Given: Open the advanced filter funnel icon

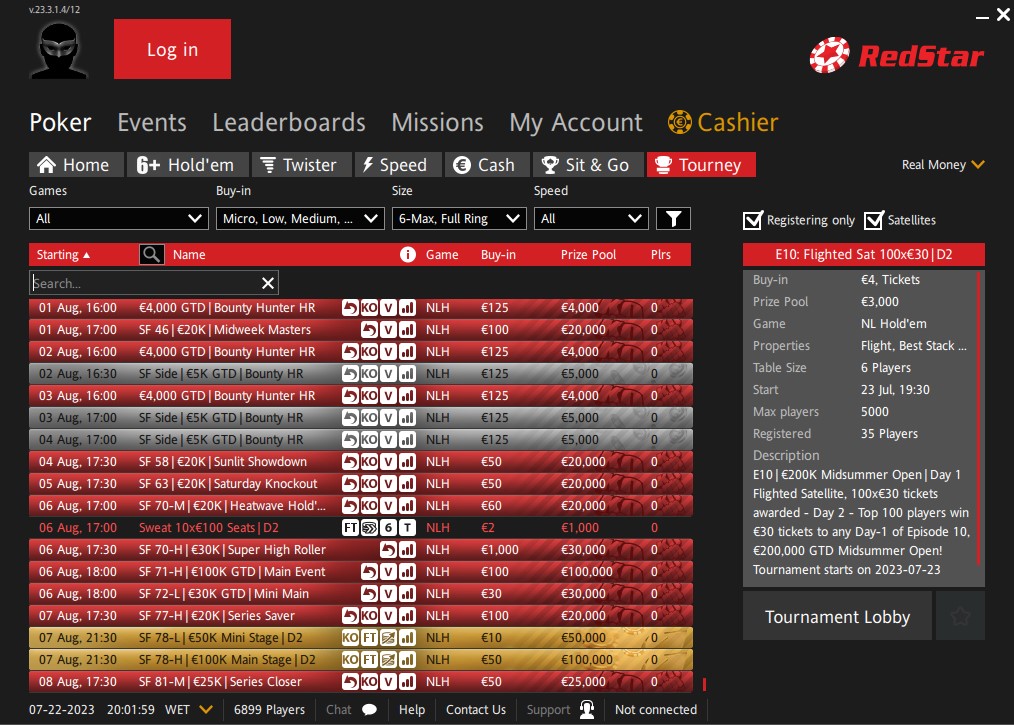Looking at the screenshot, I should click(x=673, y=219).
